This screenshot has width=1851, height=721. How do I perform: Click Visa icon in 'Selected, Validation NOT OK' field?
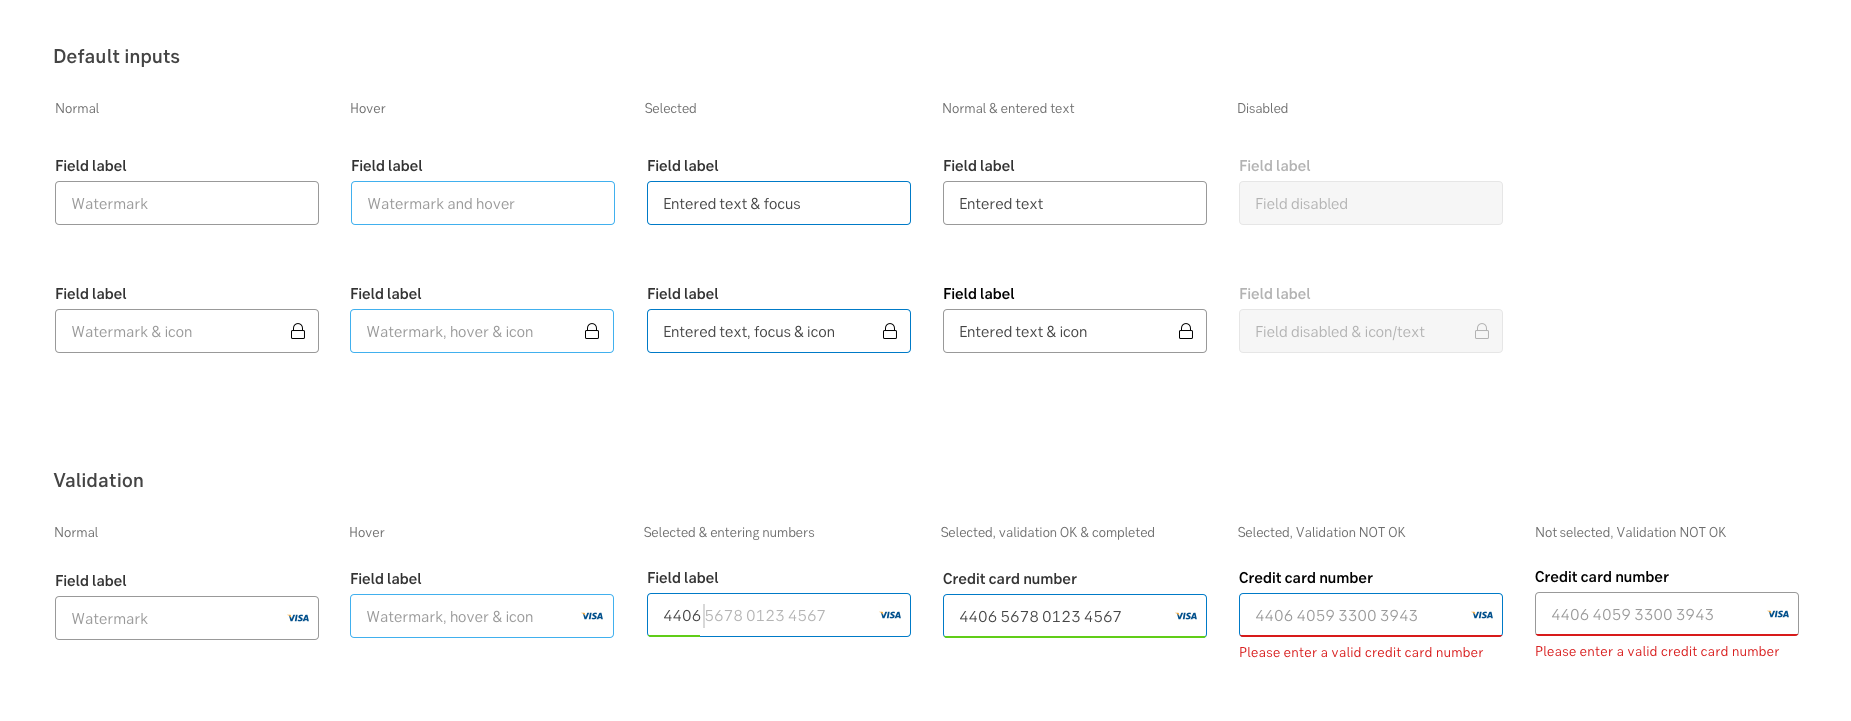point(1483,615)
